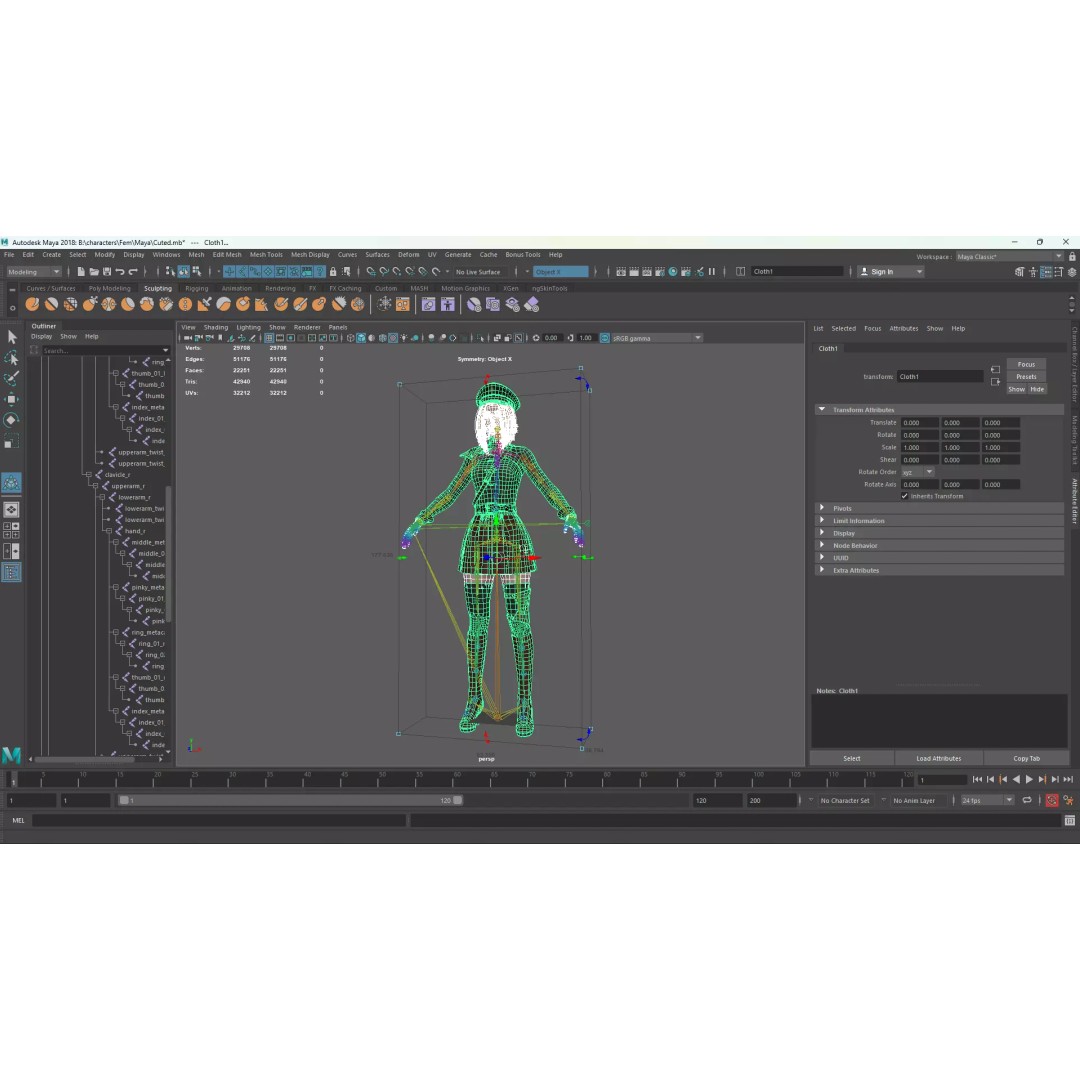Toggle loop playback icon on range slider
This screenshot has height=1080, width=1080.
1027,800
